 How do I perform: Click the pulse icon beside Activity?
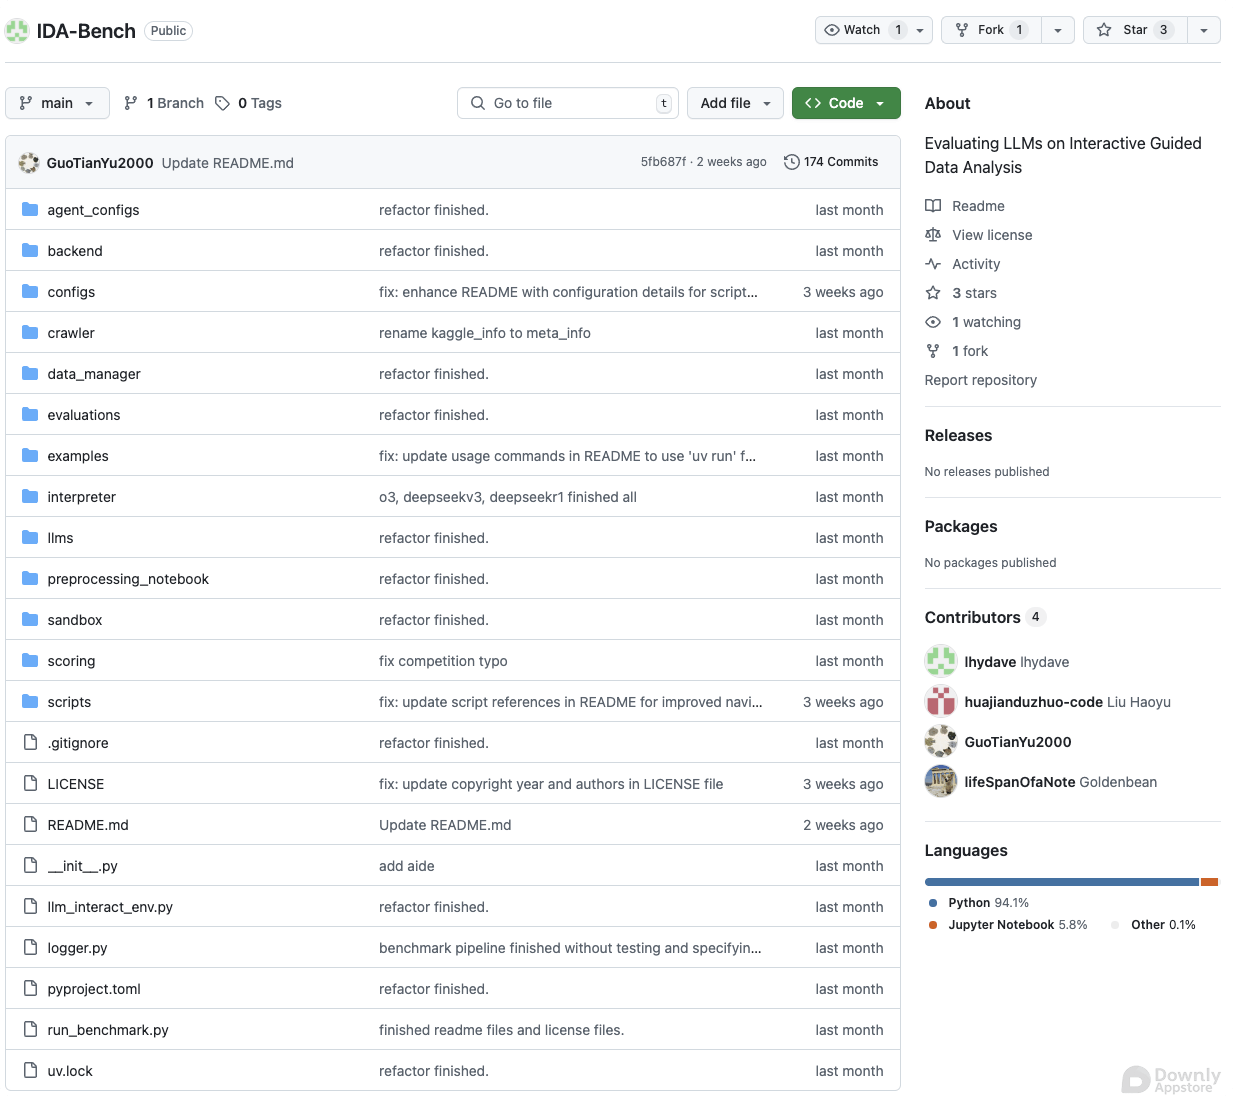(x=933, y=264)
